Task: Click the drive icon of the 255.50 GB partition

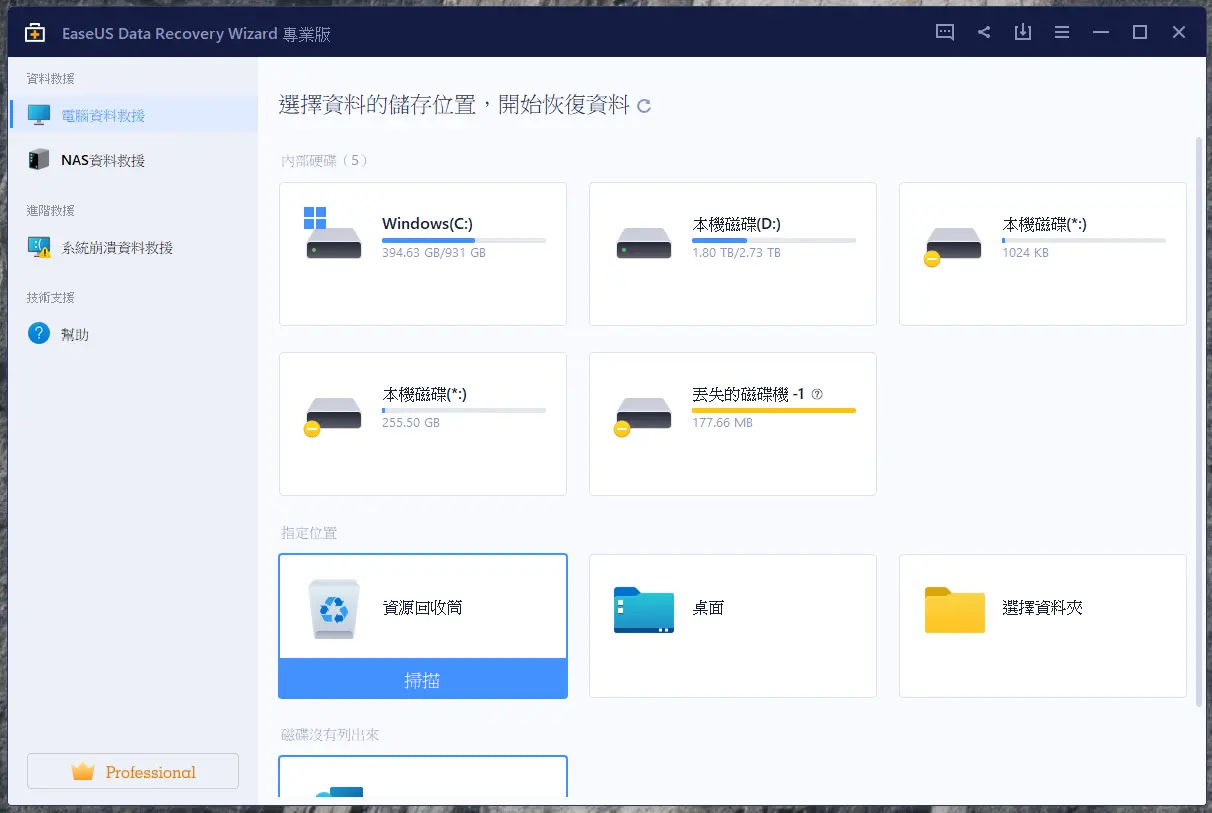Action: click(x=333, y=415)
